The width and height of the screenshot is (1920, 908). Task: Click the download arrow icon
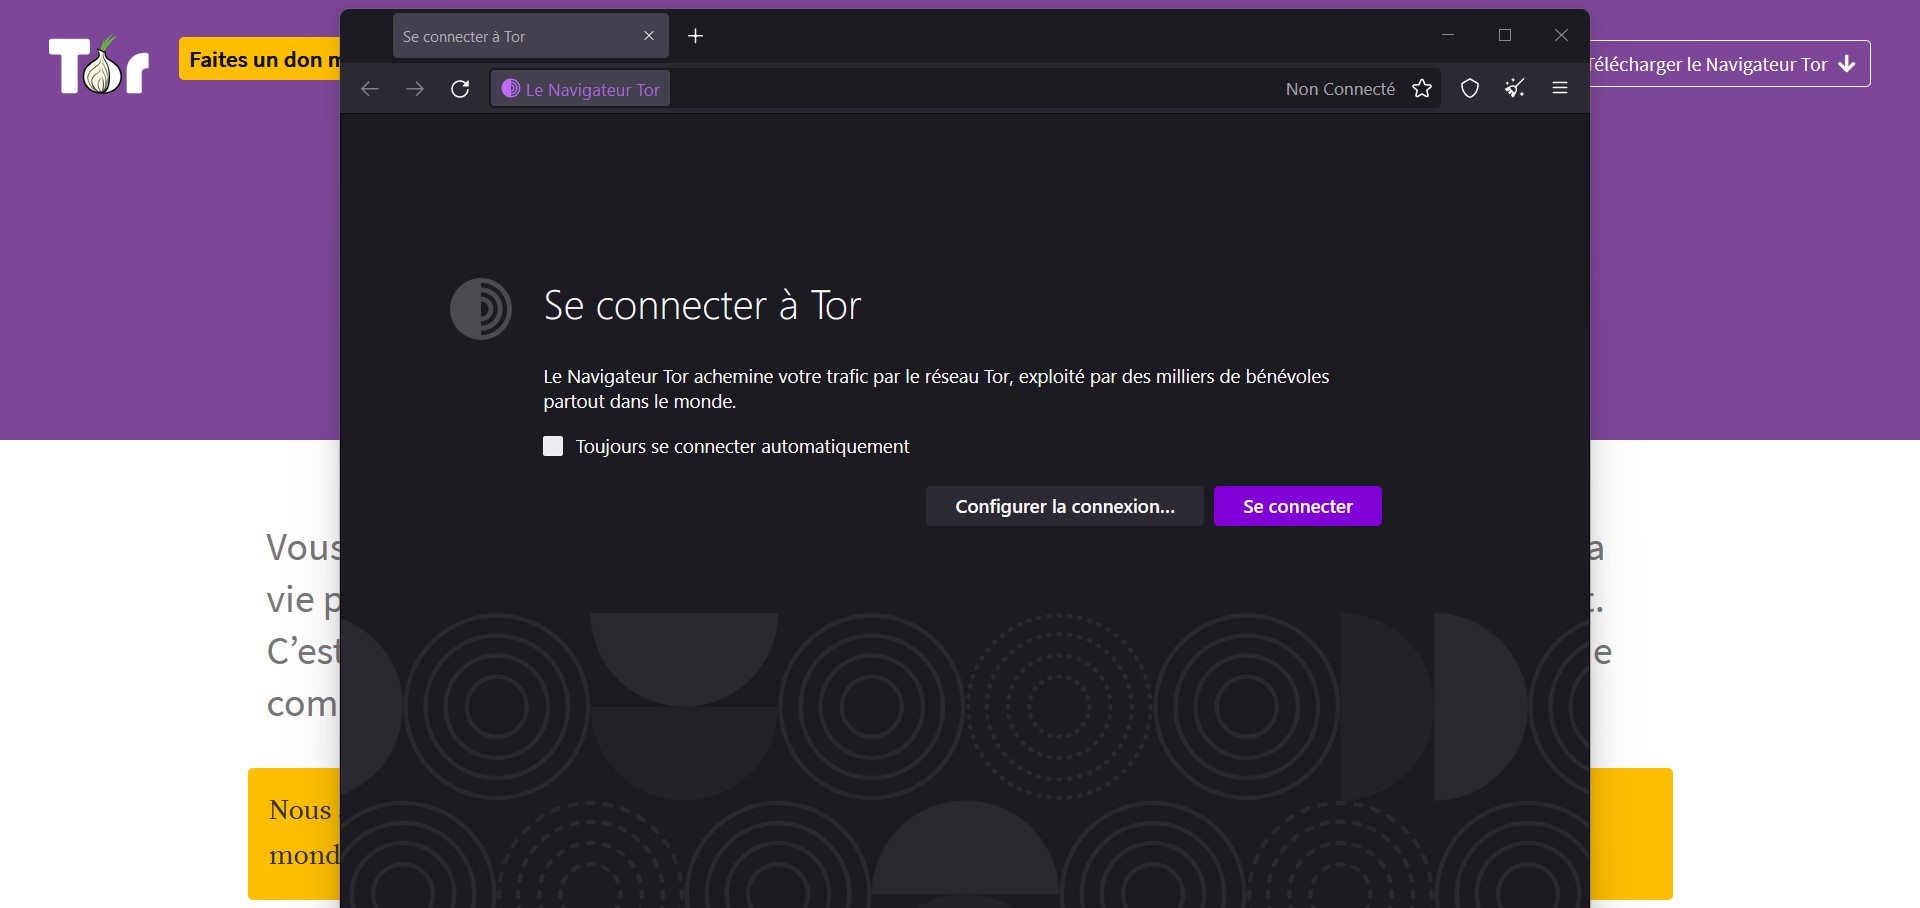1846,64
